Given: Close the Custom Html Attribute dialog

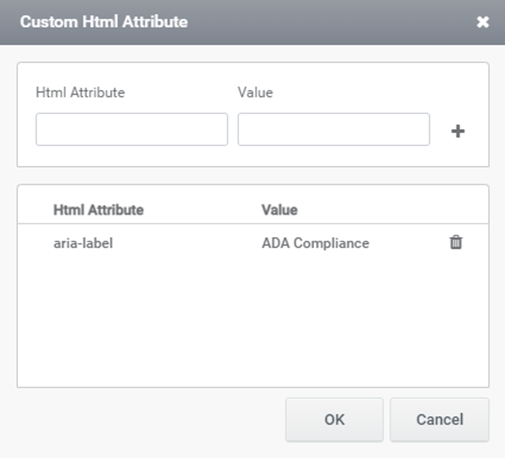Looking at the screenshot, I should tap(483, 22).
